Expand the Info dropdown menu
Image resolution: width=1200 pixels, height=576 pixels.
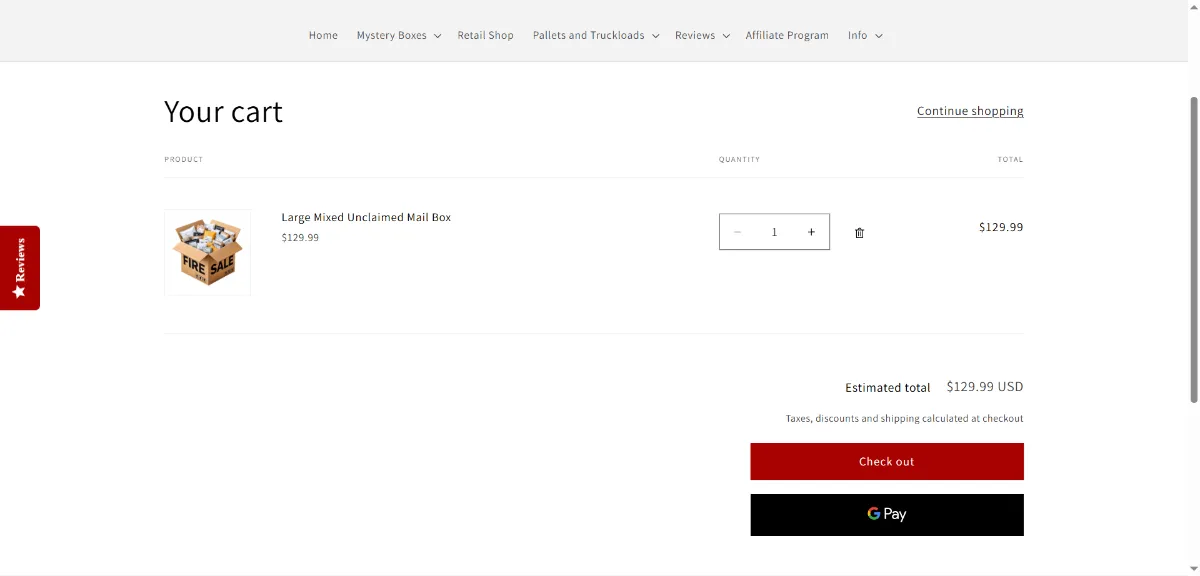pyautogui.click(x=865, y=35)
